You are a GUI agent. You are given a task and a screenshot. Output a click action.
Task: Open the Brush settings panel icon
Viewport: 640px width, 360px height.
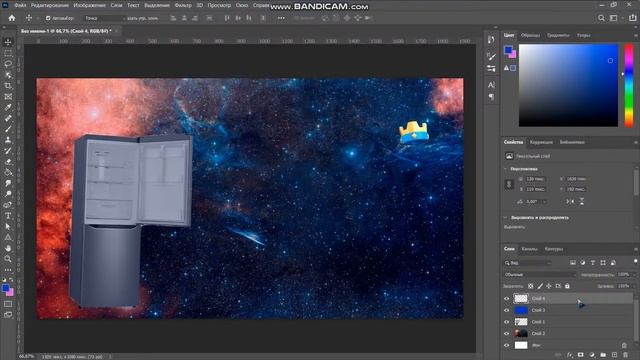(491, 56)
